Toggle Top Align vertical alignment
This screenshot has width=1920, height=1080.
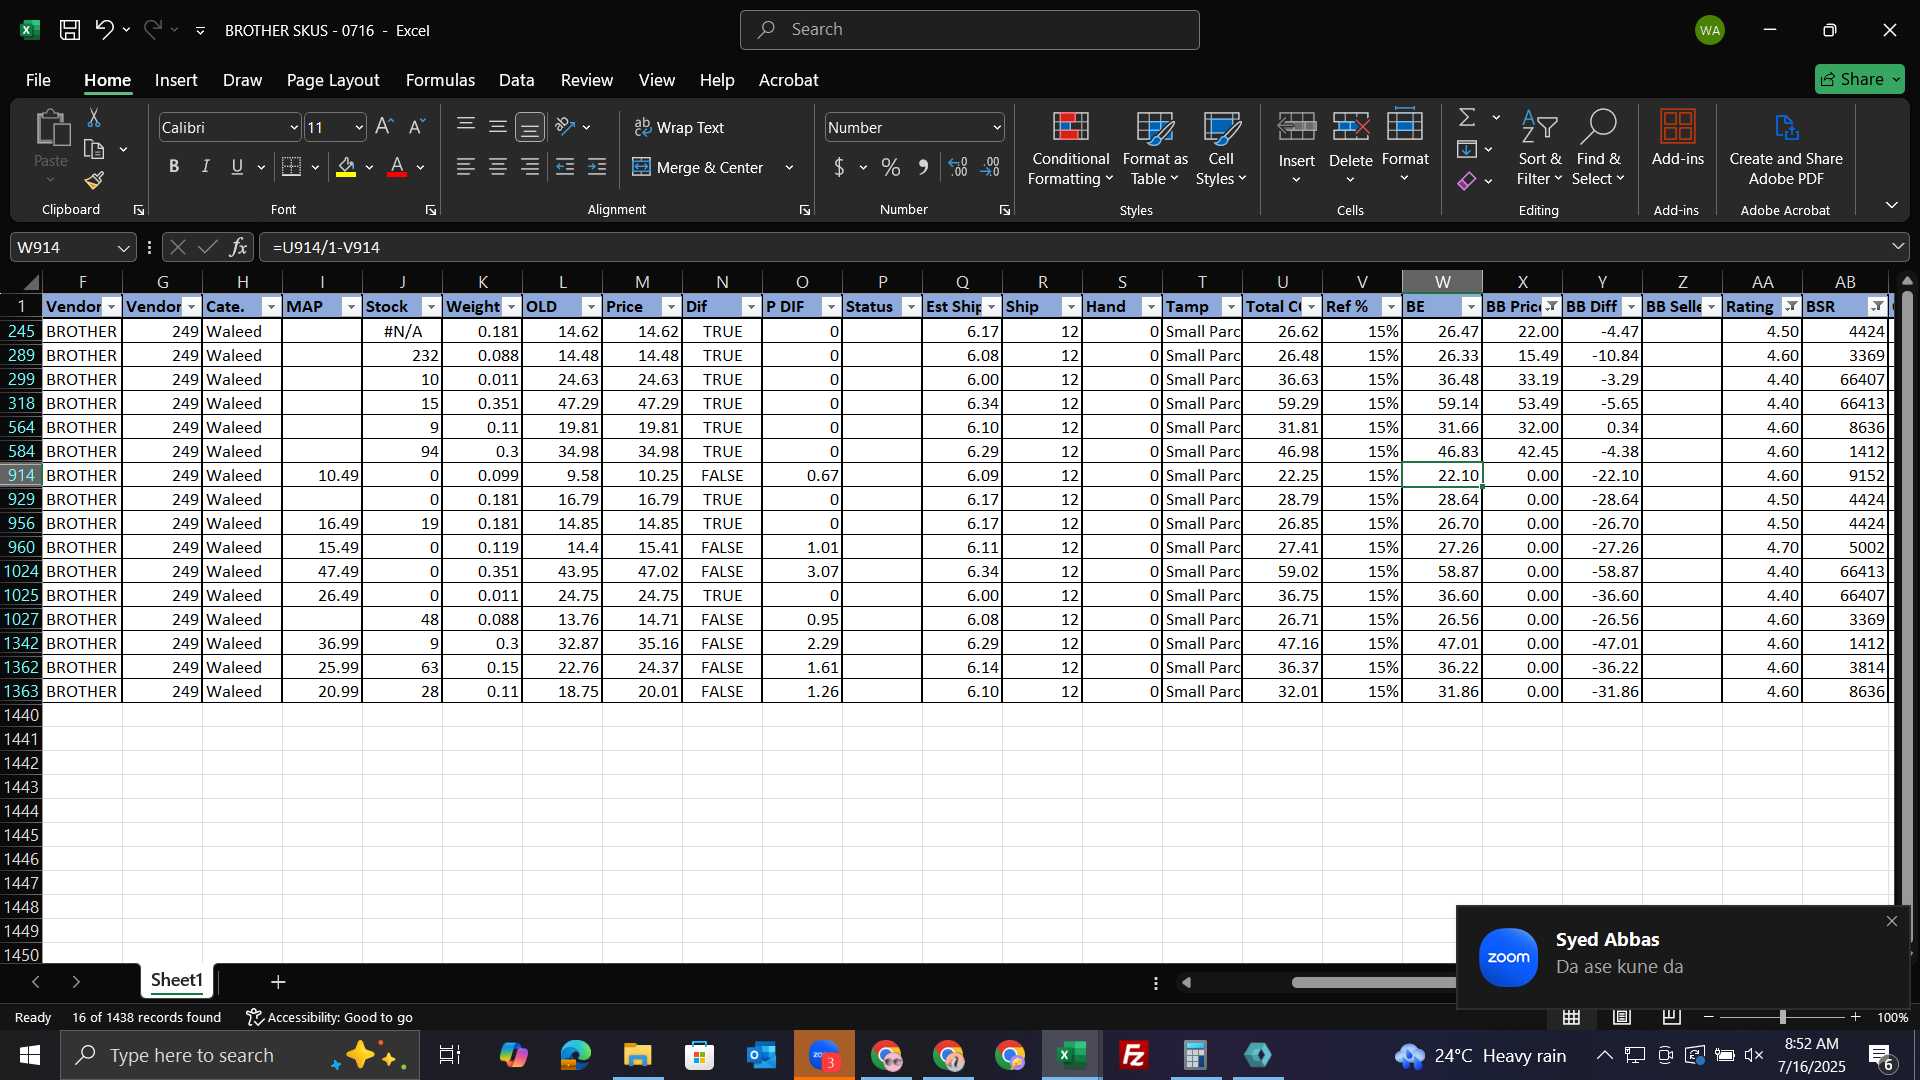465,127
